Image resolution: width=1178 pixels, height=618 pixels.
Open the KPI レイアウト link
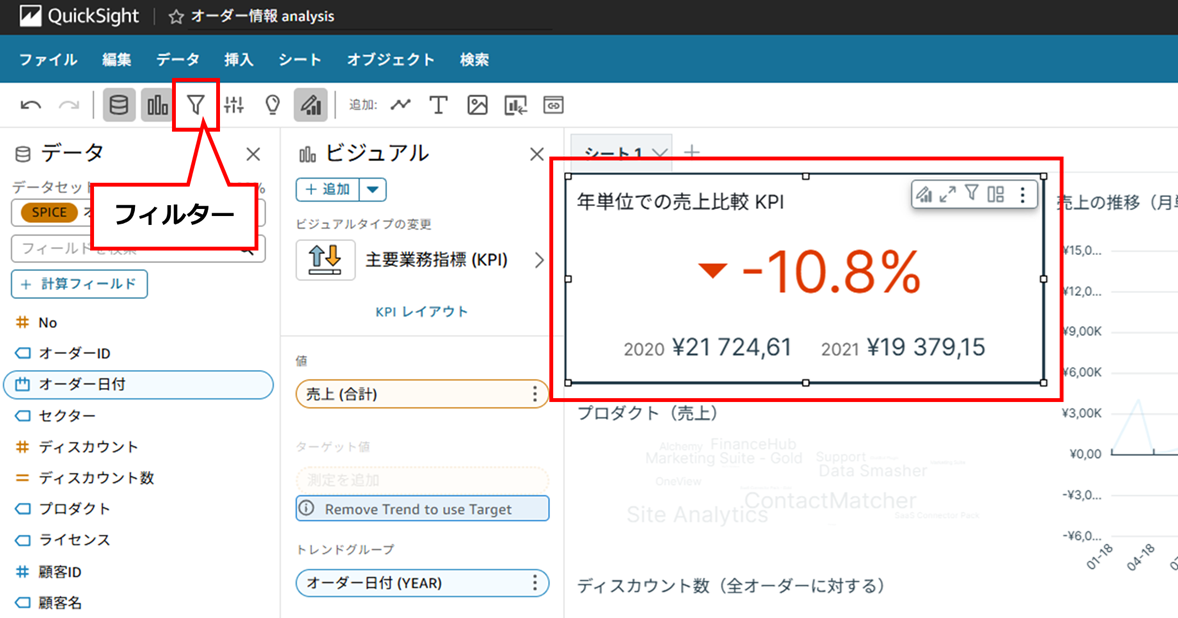(x=421, y=312)
